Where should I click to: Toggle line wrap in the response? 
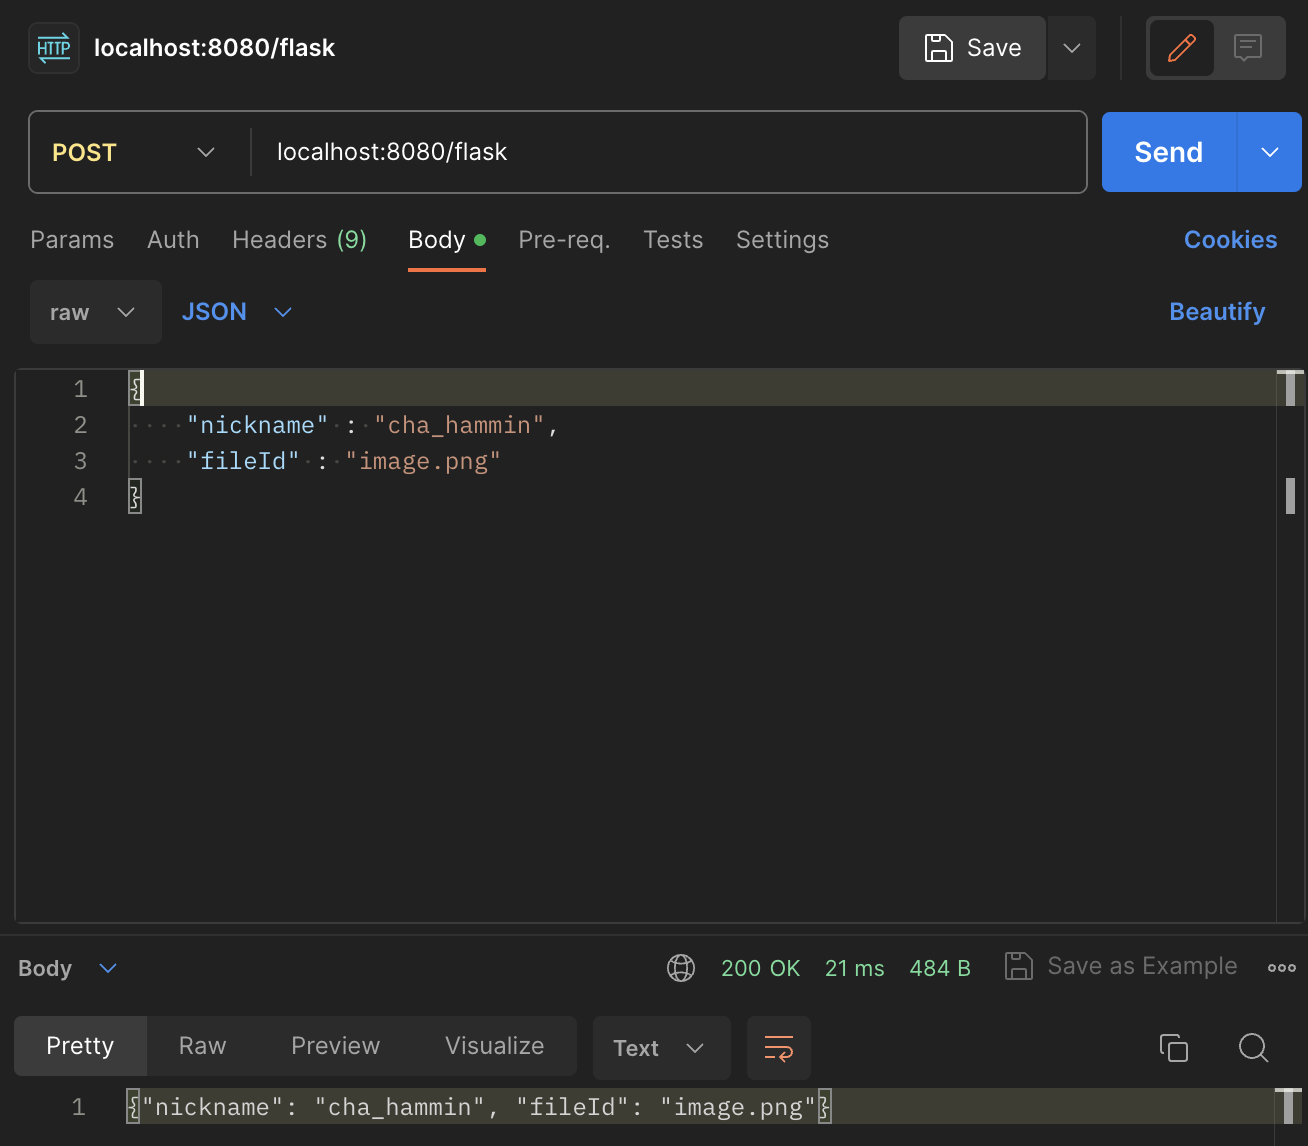[779, 1048]
